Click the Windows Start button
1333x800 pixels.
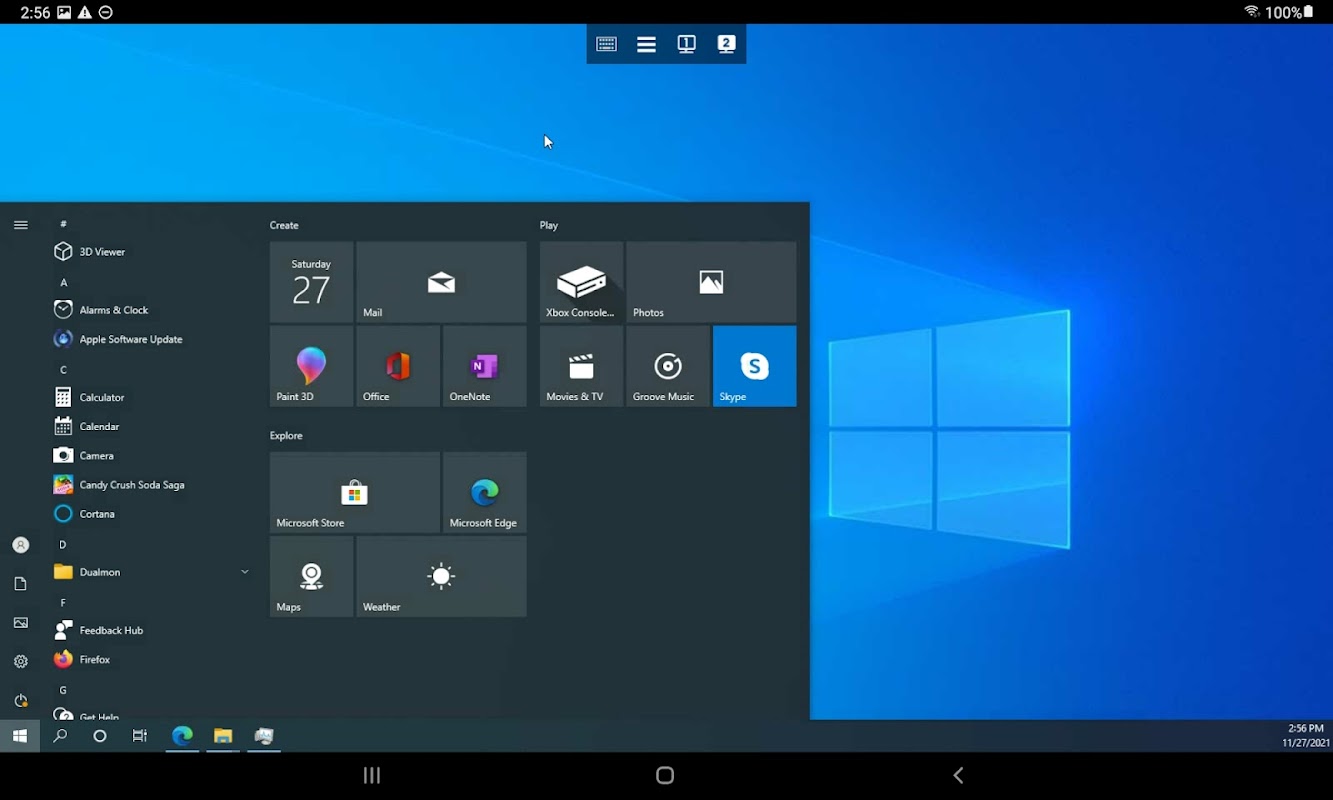click(19, 736)
